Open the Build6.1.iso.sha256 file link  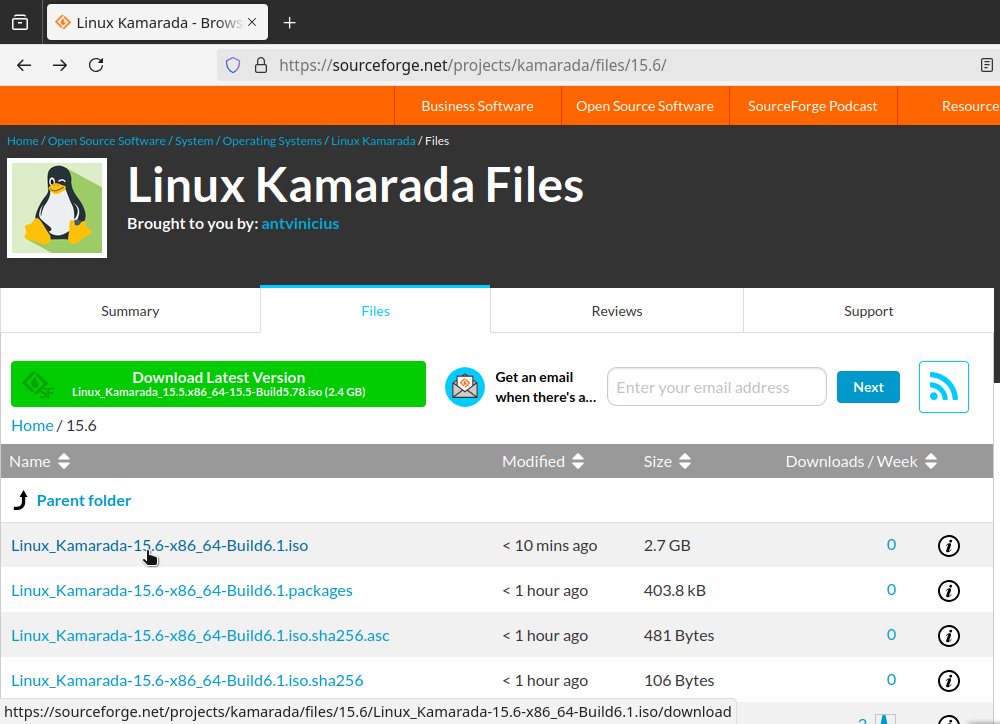[188, 681]
